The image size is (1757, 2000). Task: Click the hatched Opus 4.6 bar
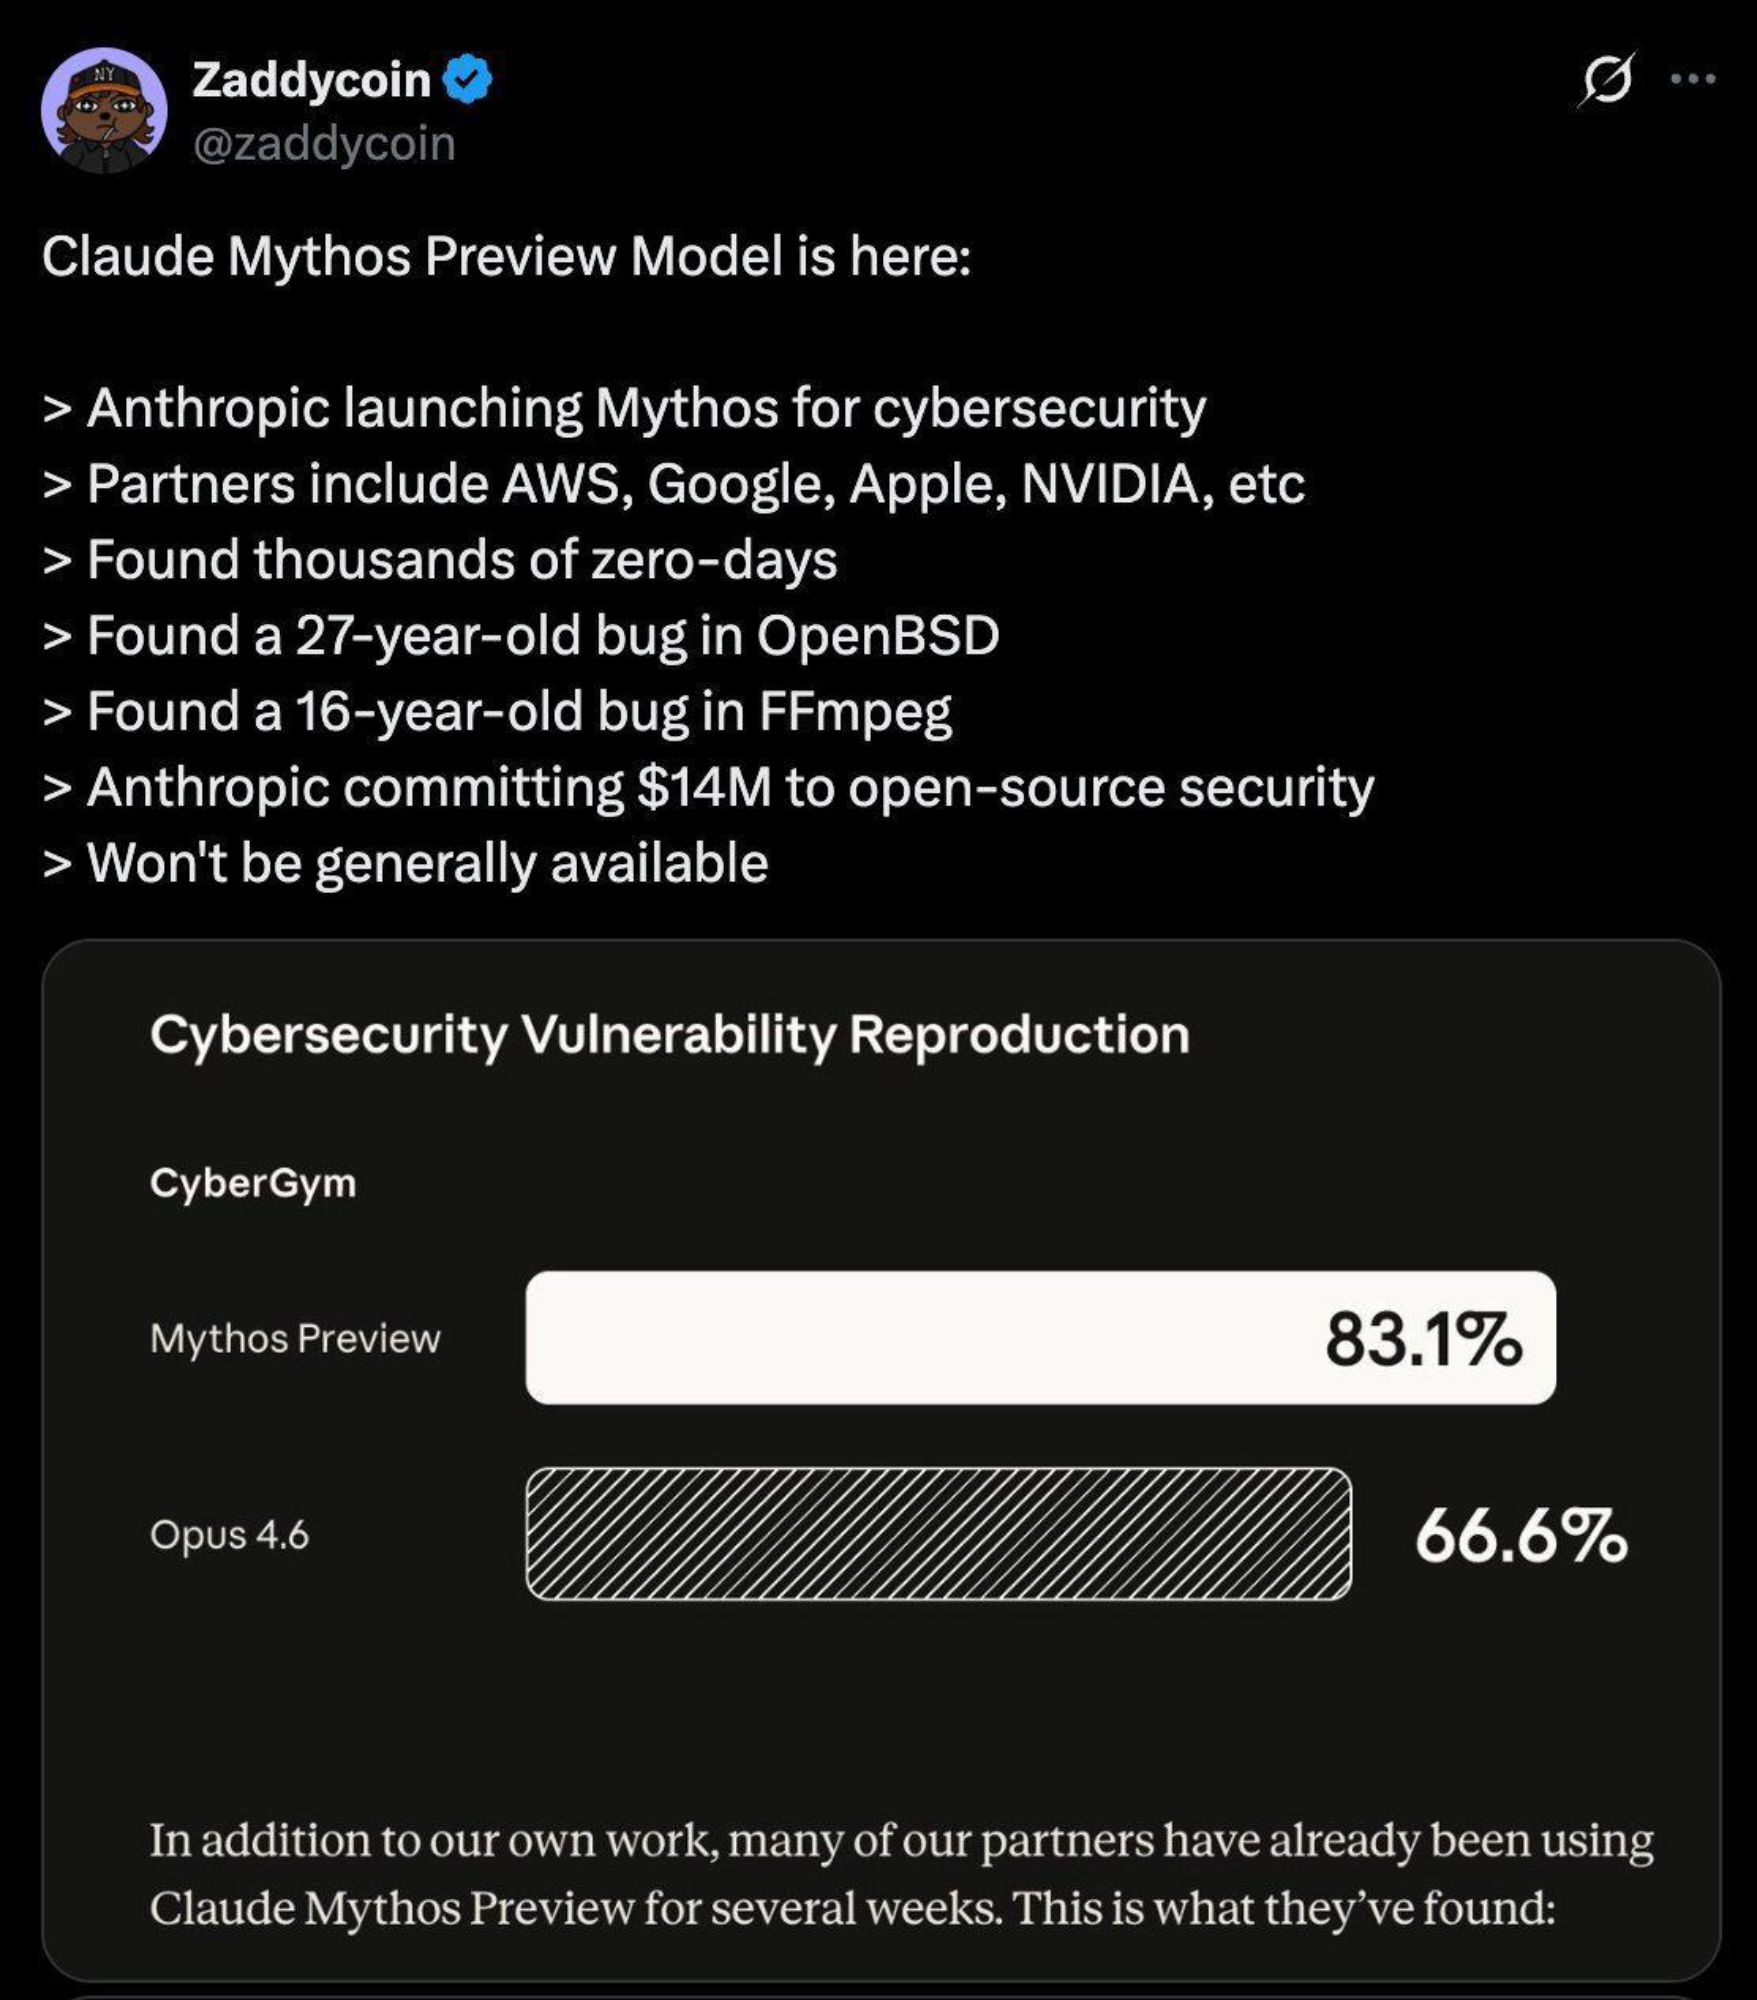click(x=938, y=1534)
